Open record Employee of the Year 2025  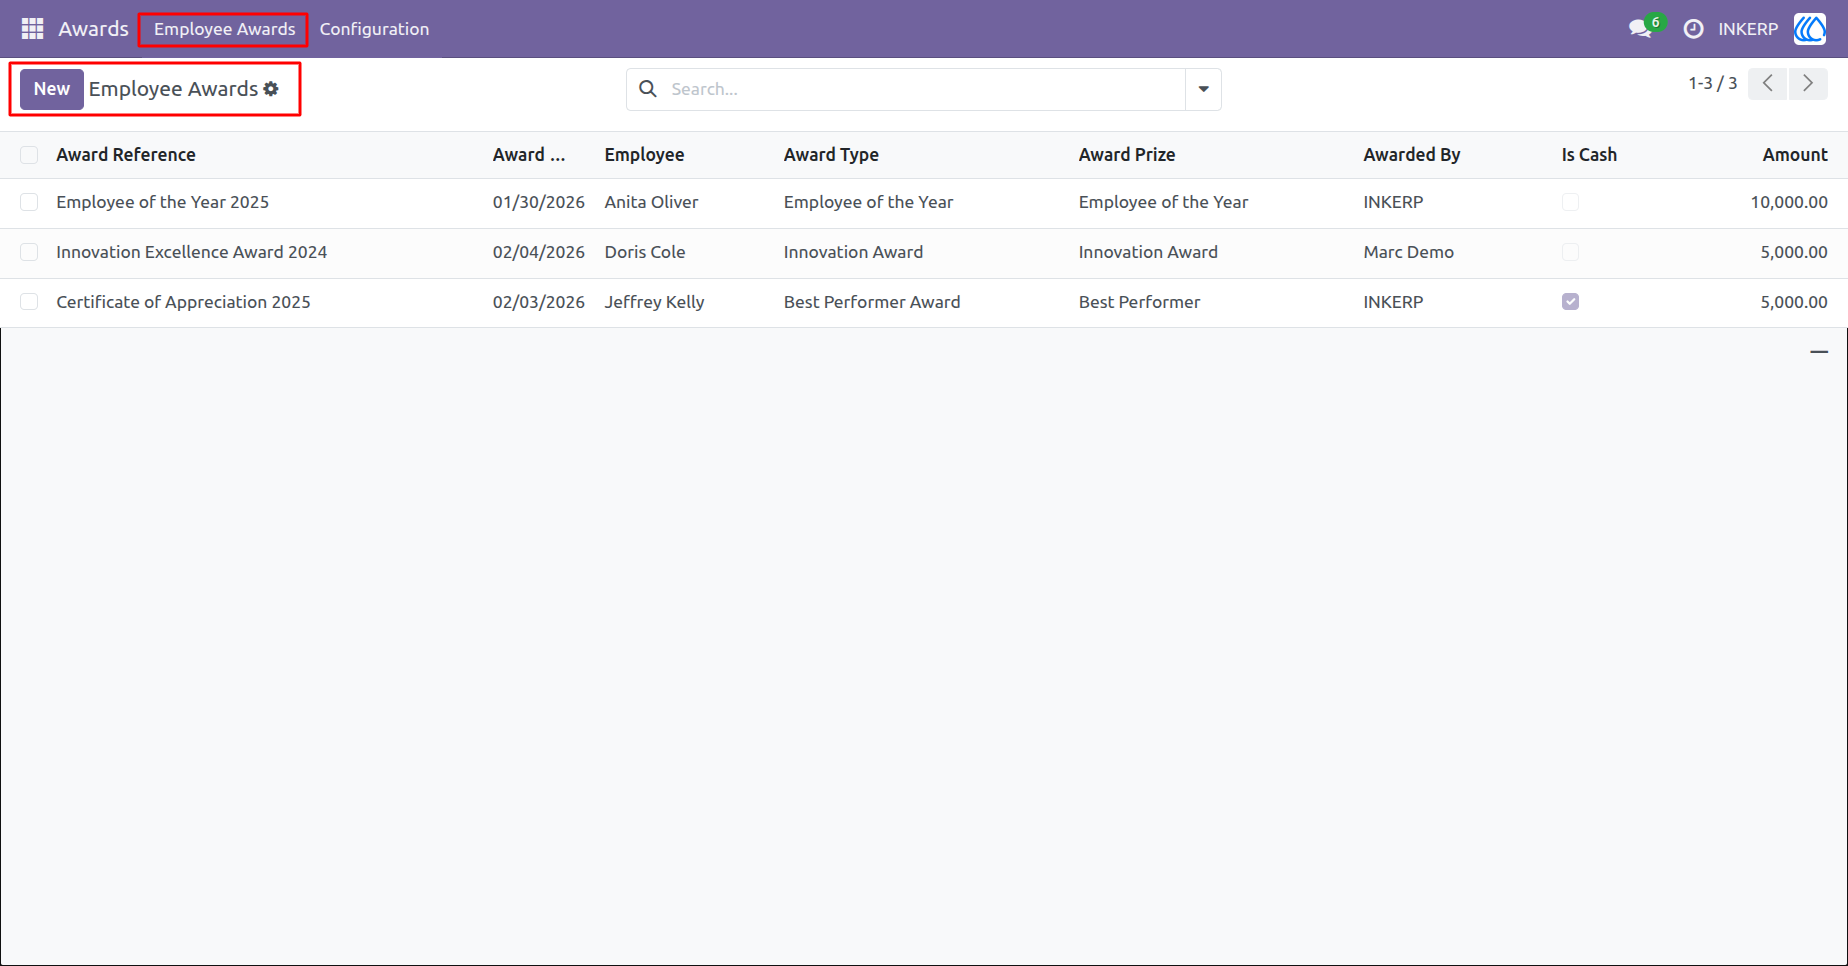[163, 202]
